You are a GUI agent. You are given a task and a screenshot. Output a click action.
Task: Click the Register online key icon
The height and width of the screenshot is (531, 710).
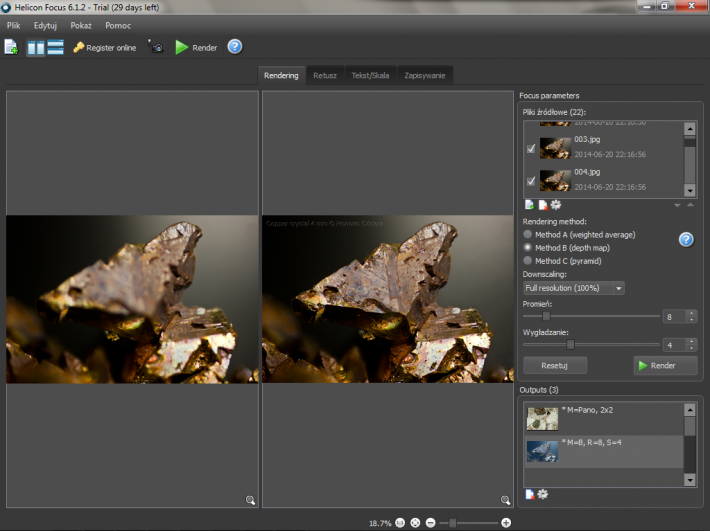pos(79,48)
